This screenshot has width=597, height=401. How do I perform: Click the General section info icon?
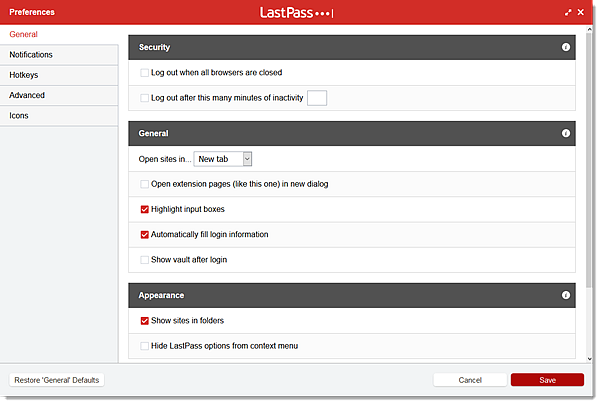coord(565,133)
